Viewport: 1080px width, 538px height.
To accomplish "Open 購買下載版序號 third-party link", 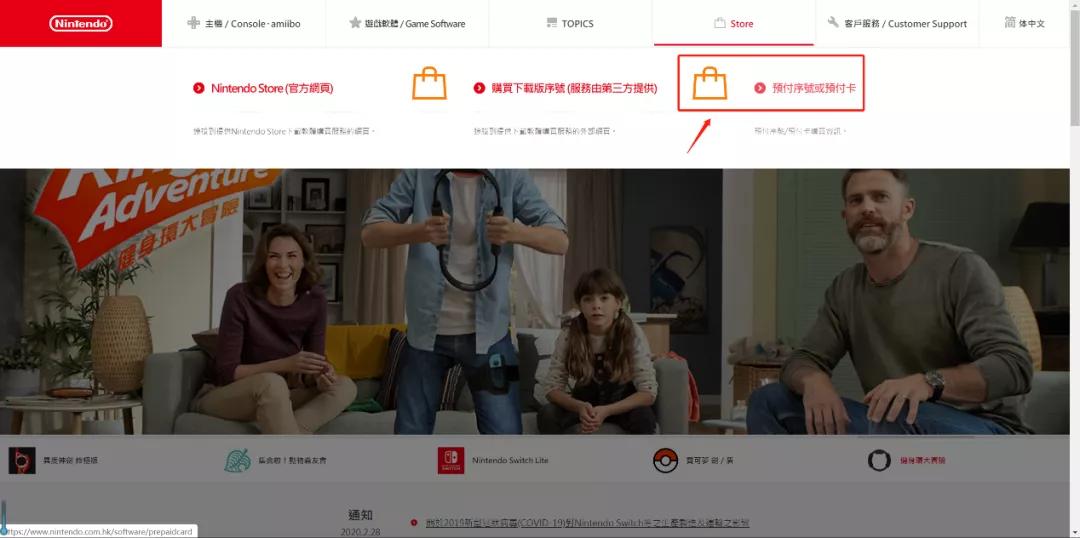I will (574, 88).
